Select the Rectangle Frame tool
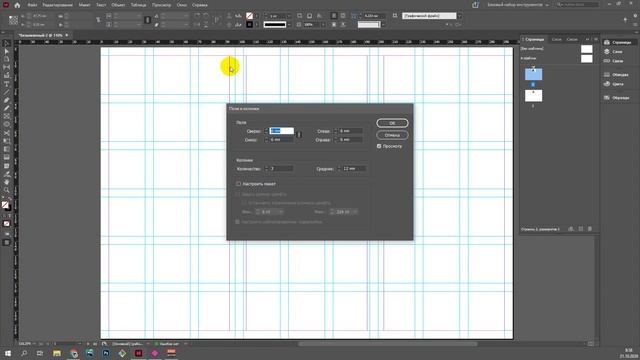The width and height of the screenshot is (640, 360). (x=7, y=117)
